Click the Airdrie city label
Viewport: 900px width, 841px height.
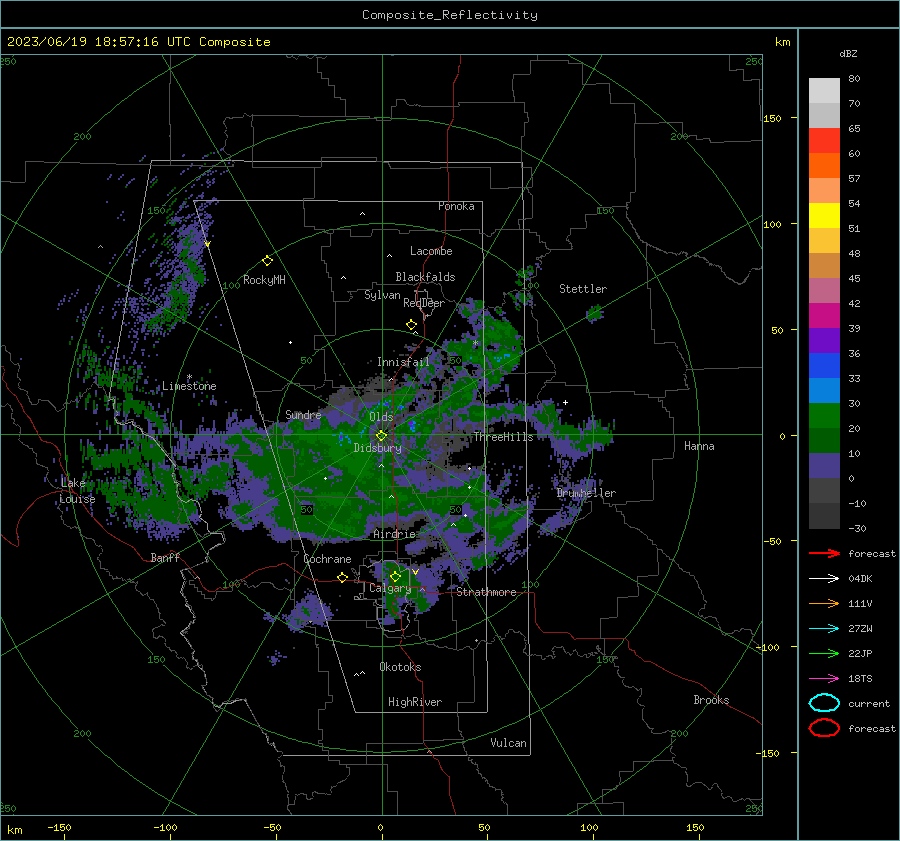pyautogui.click(x=394, y=534)
